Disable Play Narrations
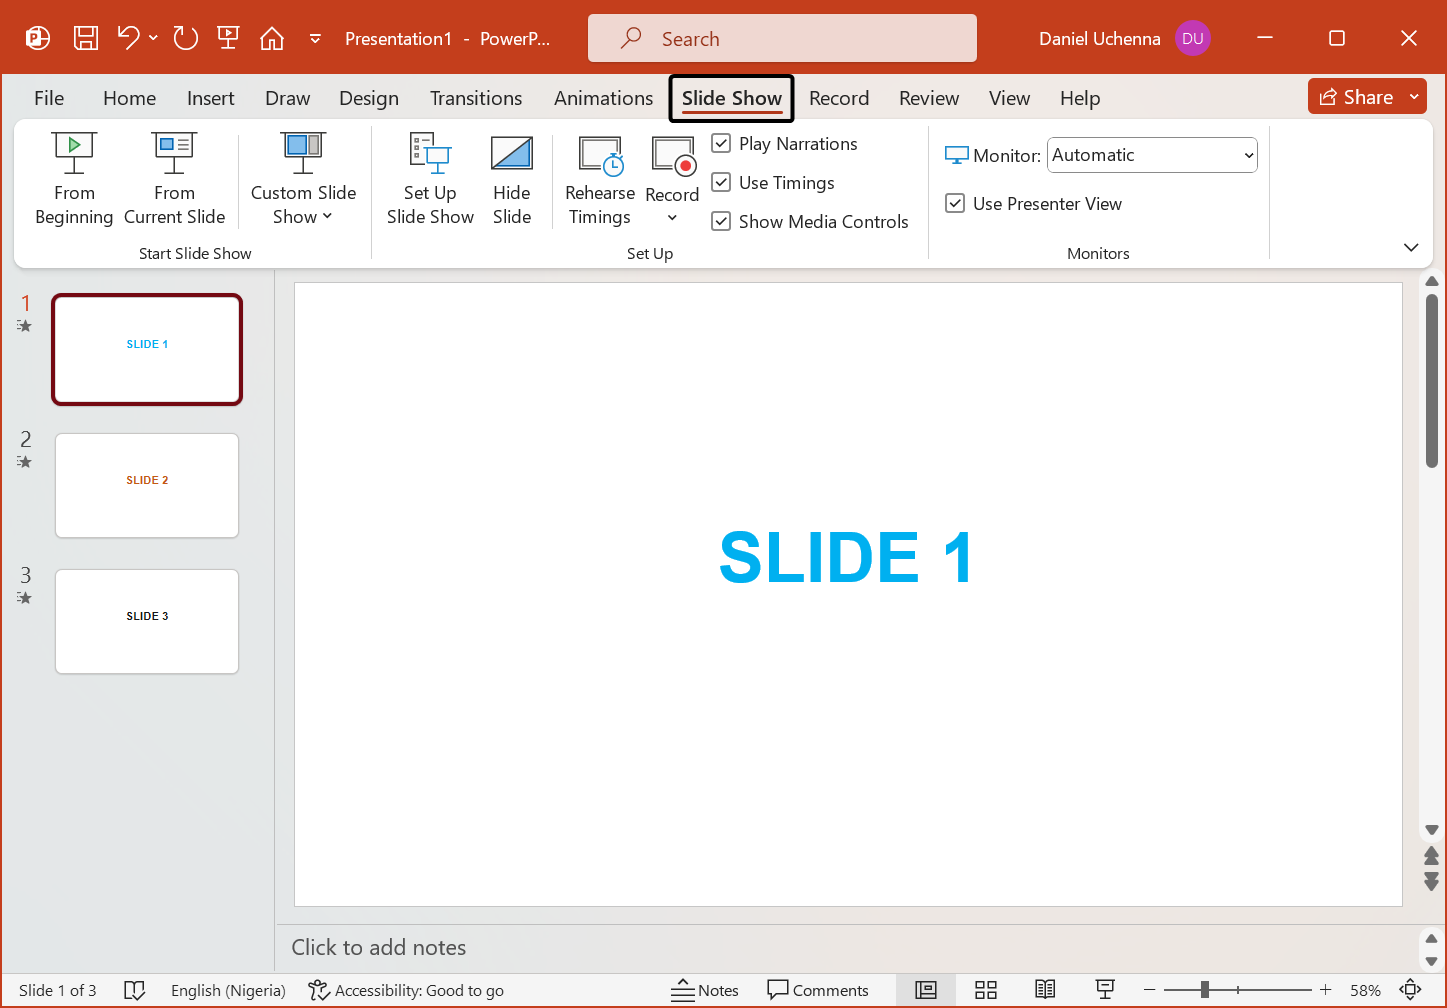The image size is (1447, 1008). click(722, 143)
